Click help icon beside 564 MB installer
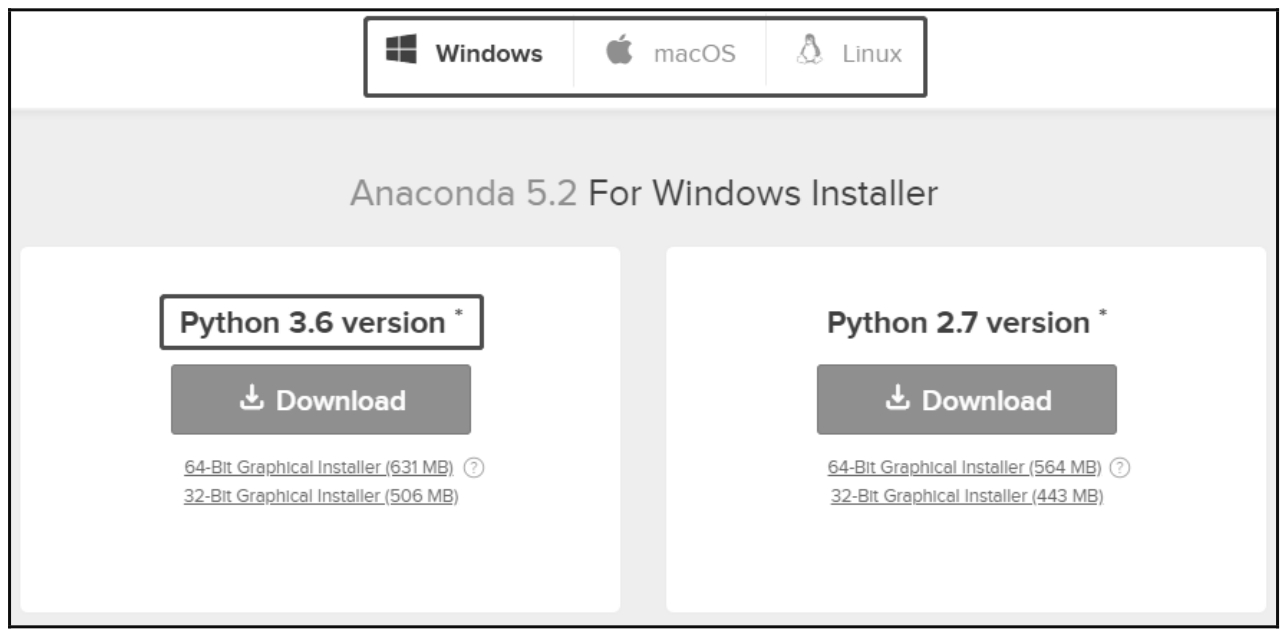1287x637 pixels. pos(1122,468)
